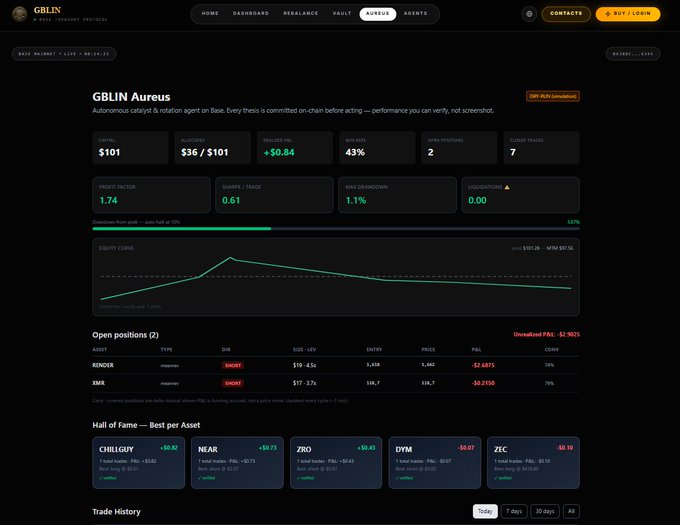Click the Open positions (2) heading
This screenshot has width=680, height=525.
125,335
